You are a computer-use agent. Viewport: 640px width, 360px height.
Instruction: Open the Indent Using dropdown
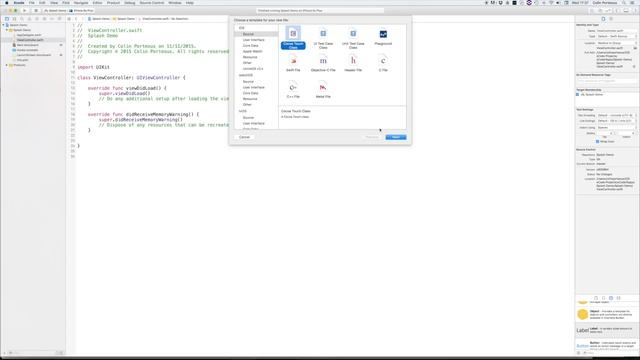pos(616,127)
